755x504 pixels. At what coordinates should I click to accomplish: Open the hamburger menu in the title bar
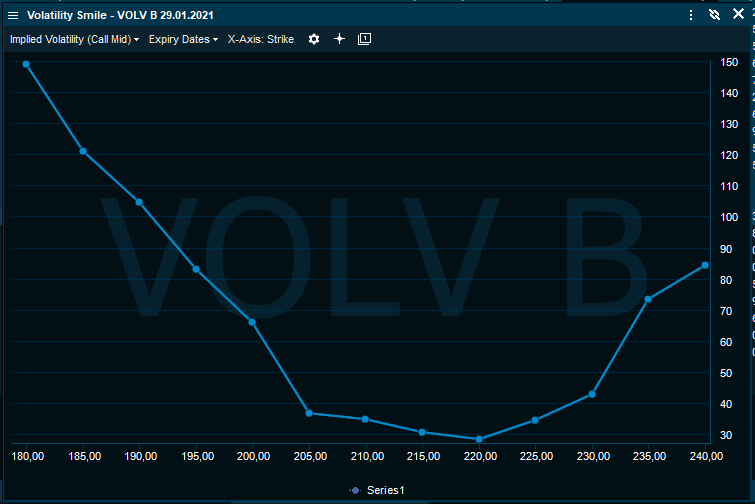(x=13, y=16)
